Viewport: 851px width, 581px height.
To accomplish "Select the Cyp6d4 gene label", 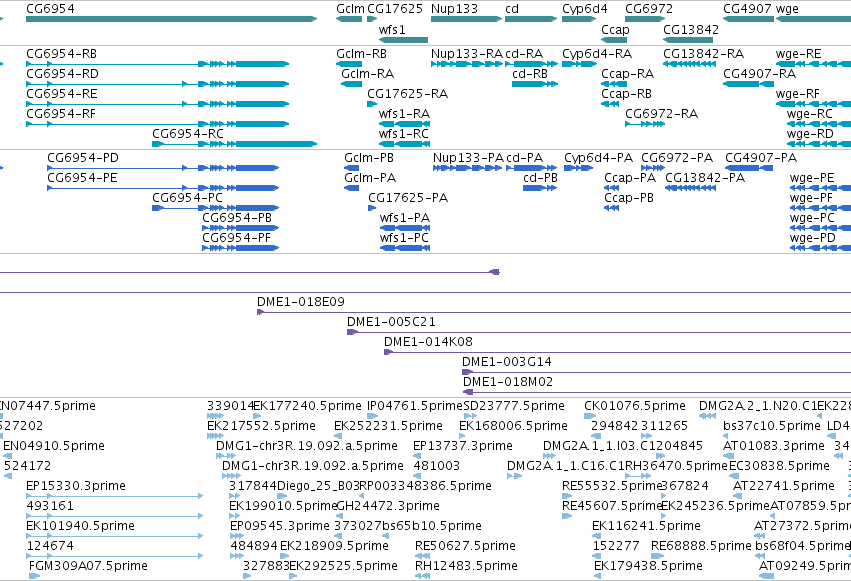I will pos(585,9).
